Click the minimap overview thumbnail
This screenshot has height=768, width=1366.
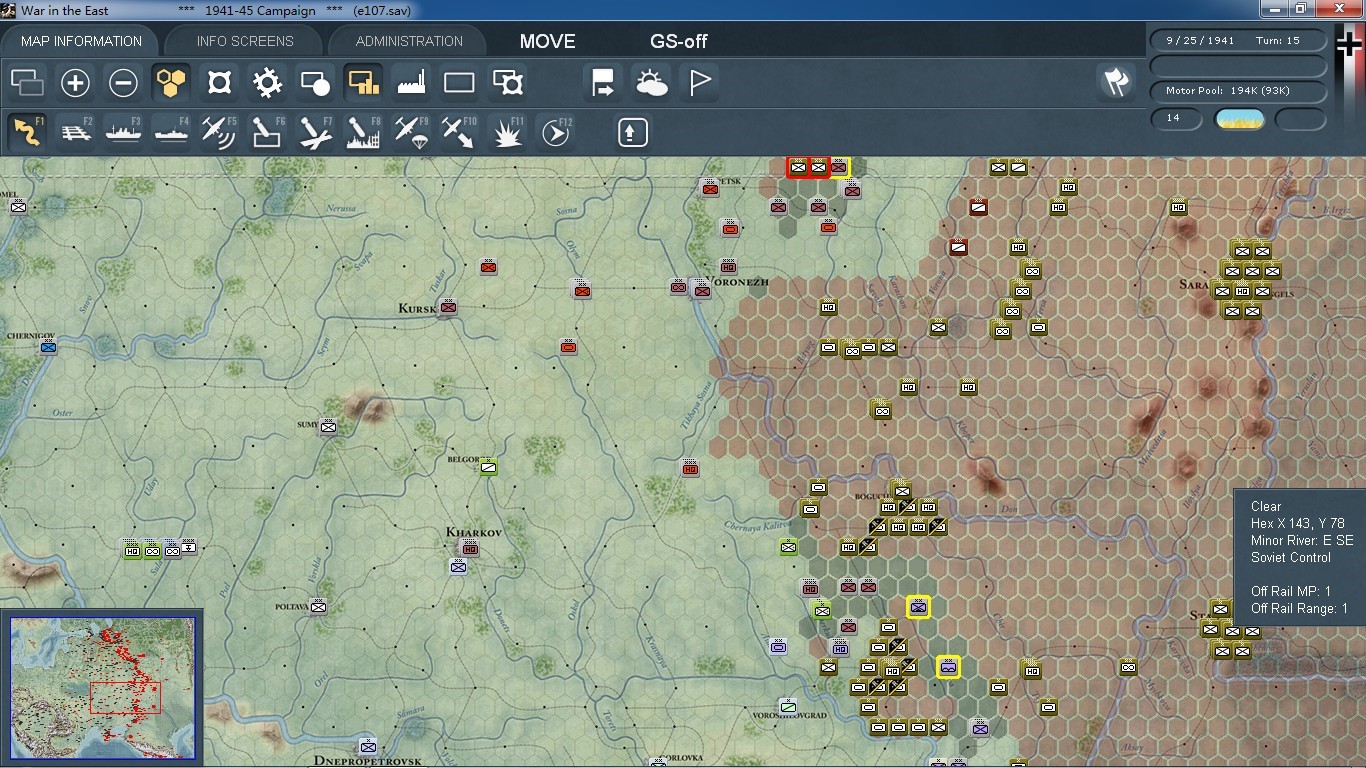(102, 686)
